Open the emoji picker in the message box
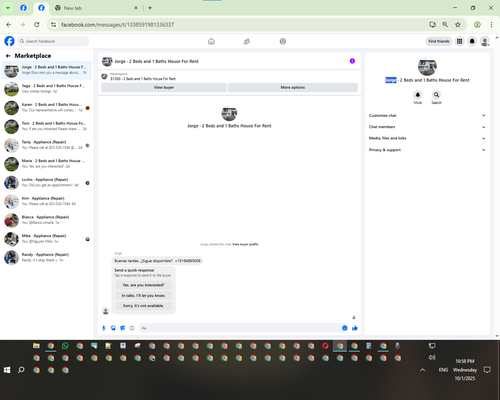The width and height of the screenshot is (500, 400). [345, 328]
